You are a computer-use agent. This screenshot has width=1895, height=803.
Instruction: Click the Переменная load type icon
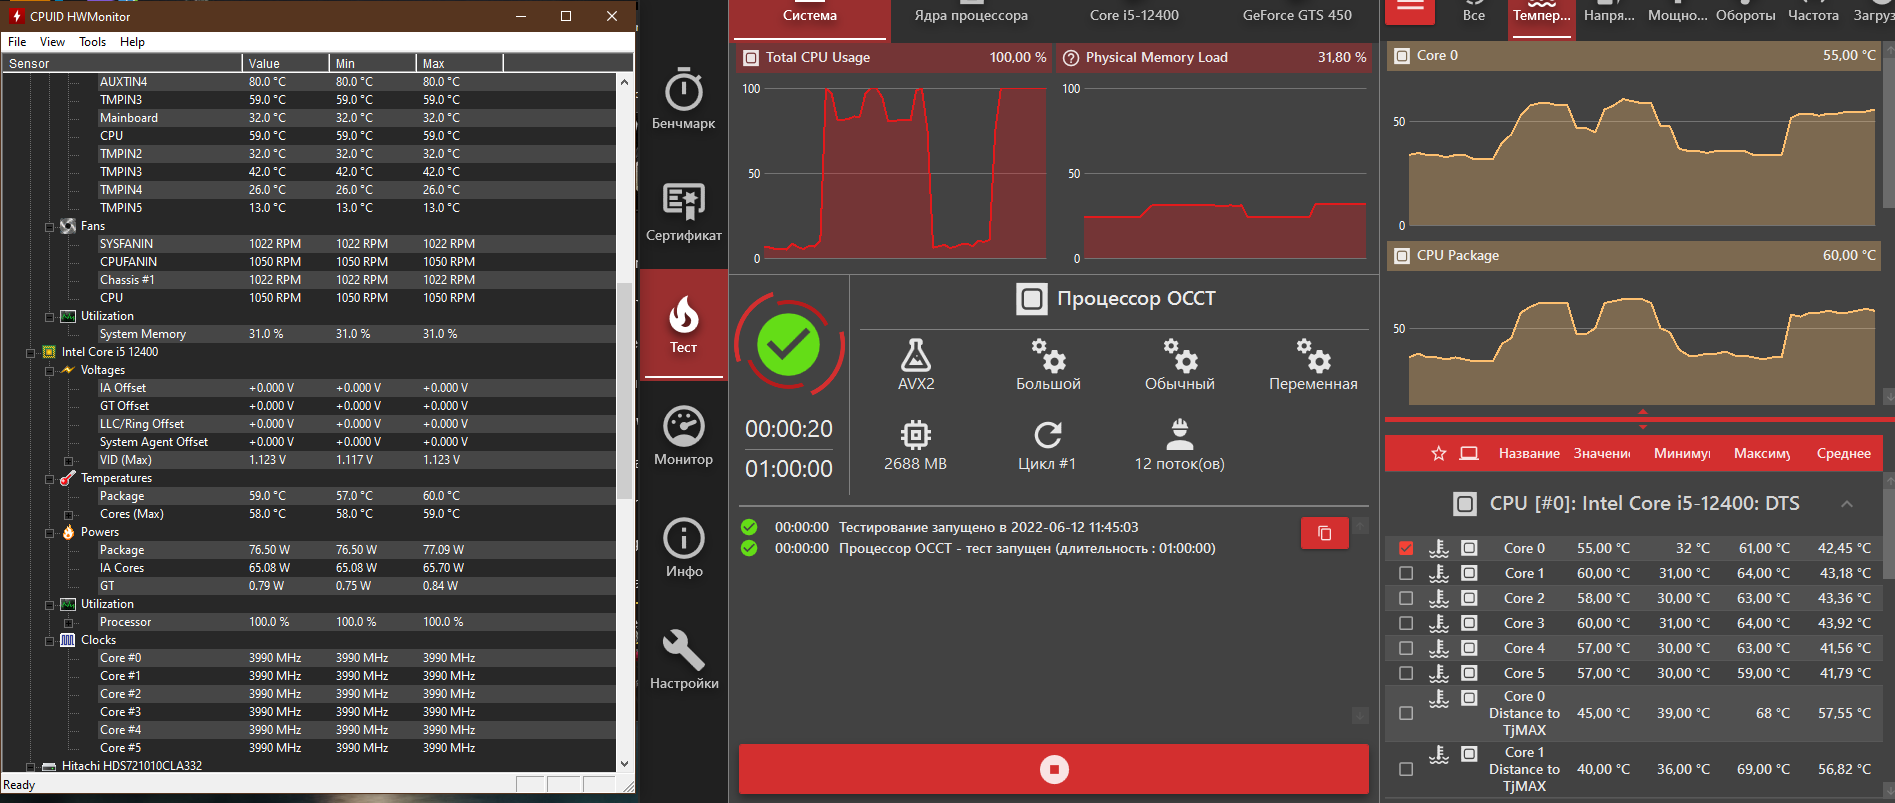click(x=1313, y=355)
